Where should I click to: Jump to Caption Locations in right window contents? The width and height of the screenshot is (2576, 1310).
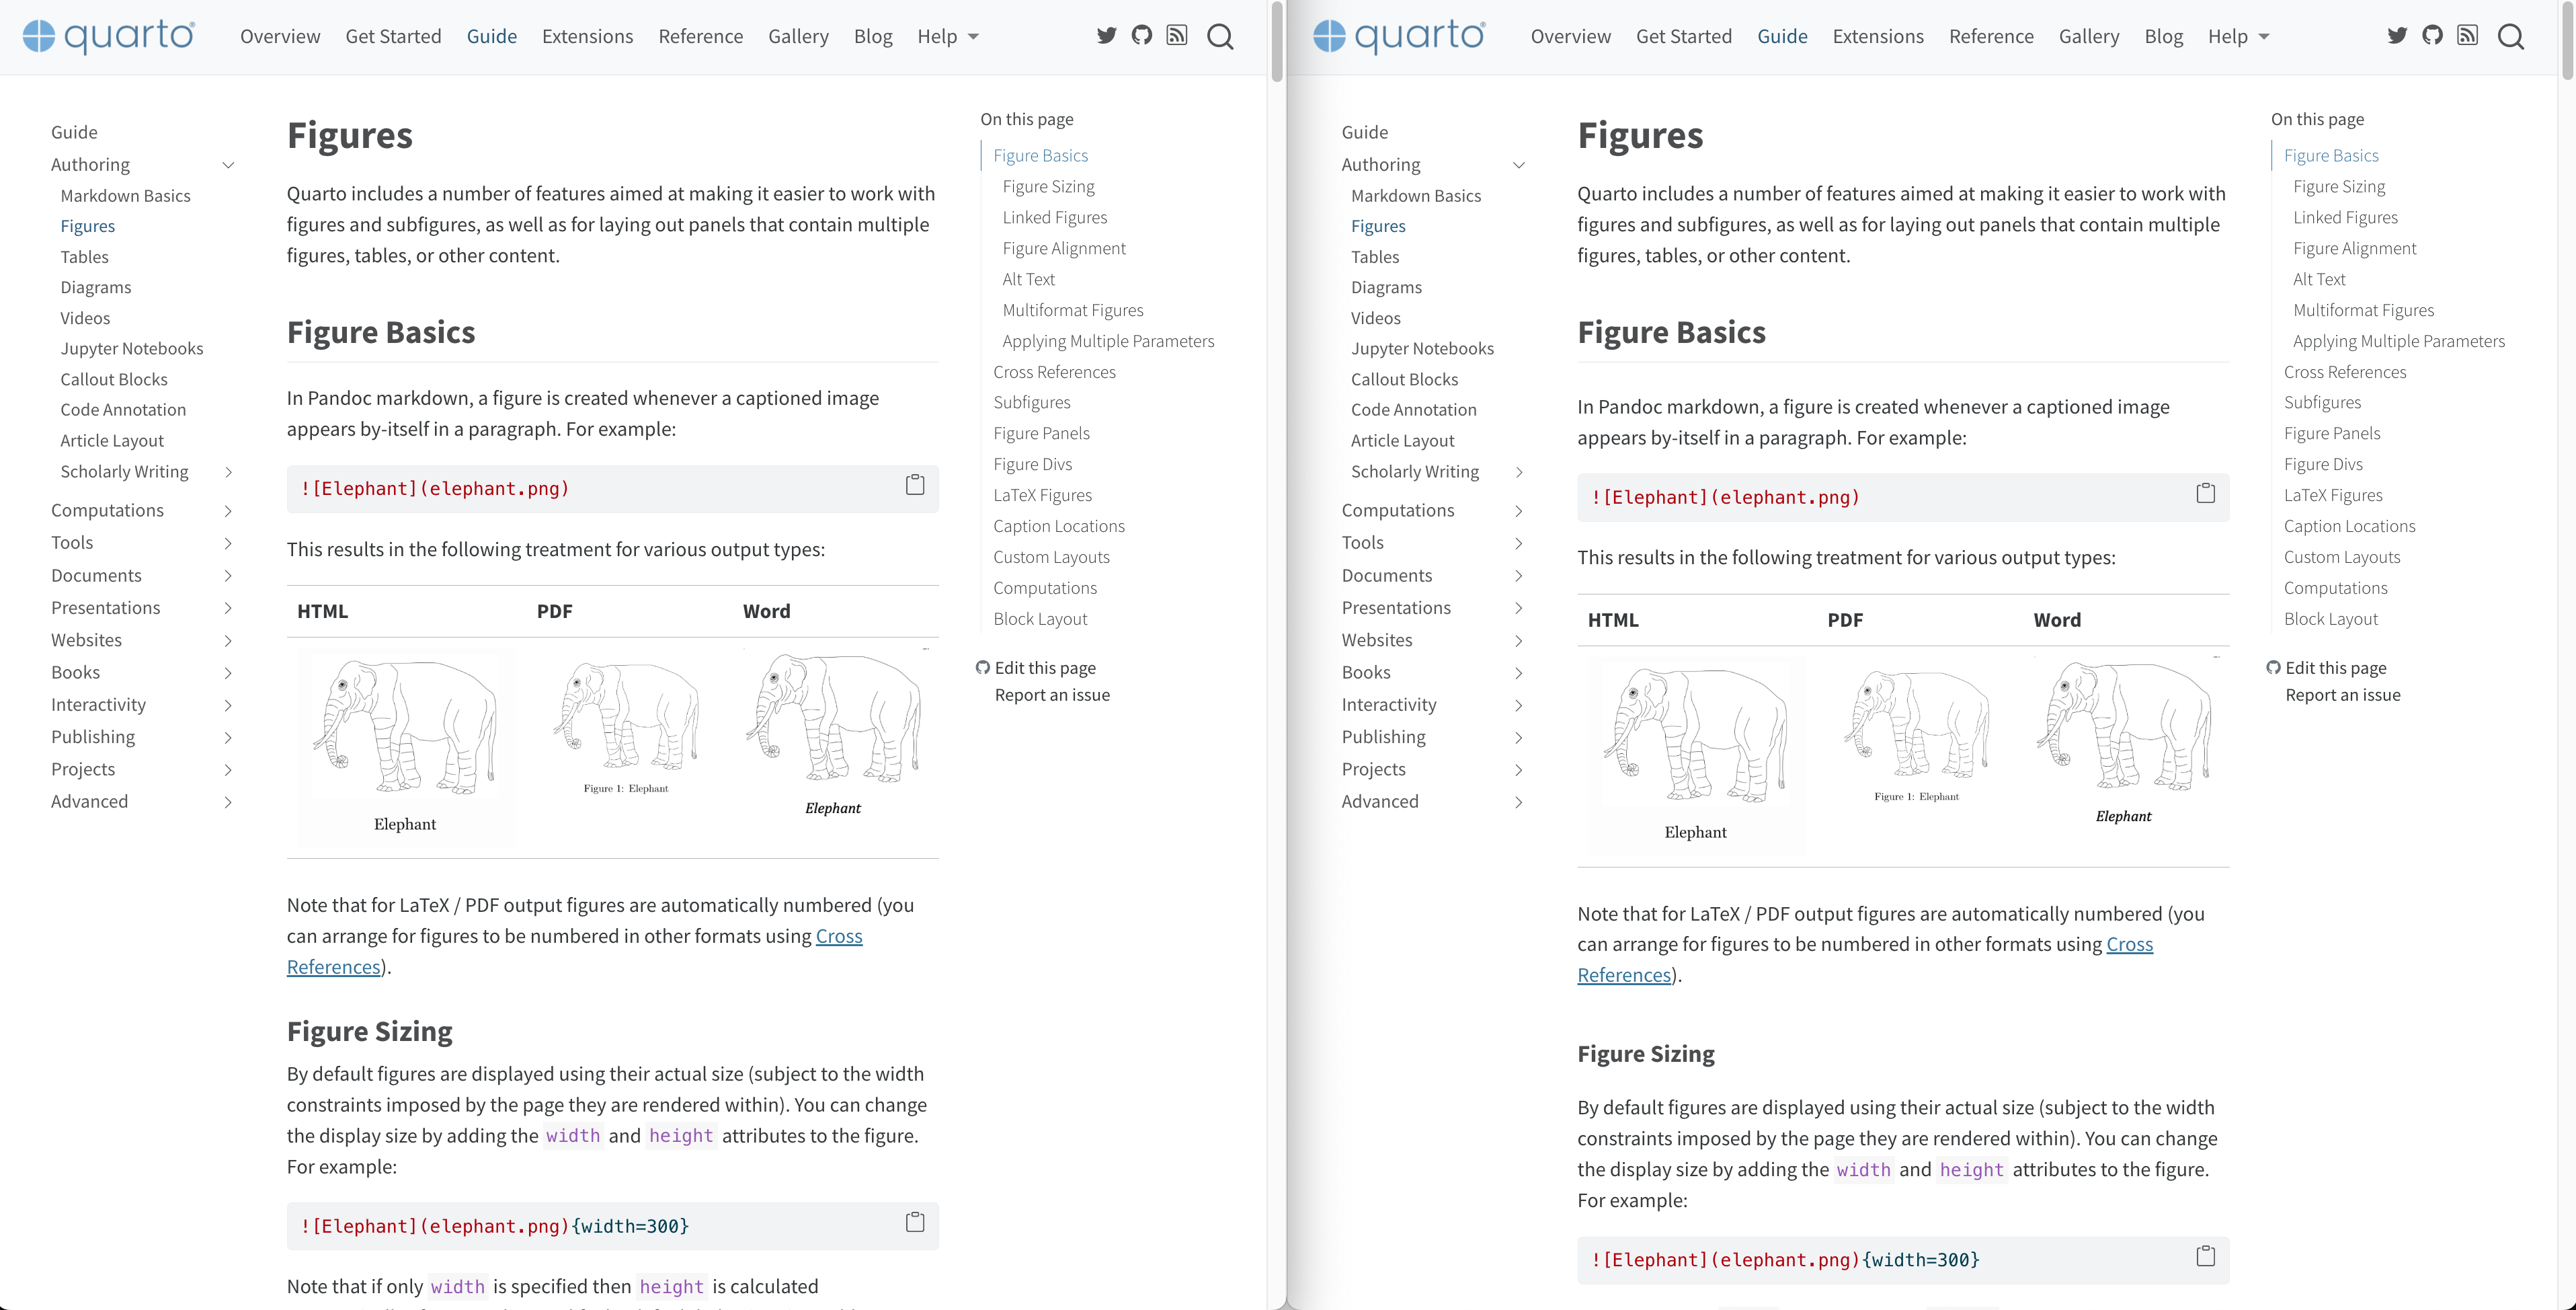pyautogui.click(x=2349, y=526)
